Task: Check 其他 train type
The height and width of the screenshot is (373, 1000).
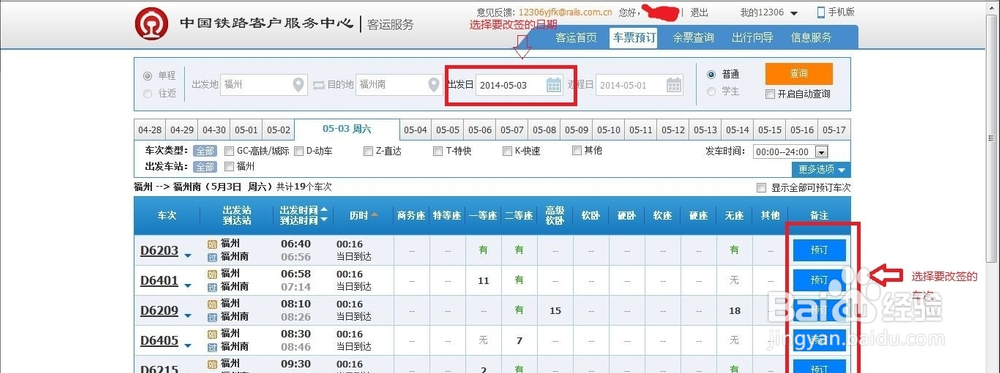Action: 577,151
